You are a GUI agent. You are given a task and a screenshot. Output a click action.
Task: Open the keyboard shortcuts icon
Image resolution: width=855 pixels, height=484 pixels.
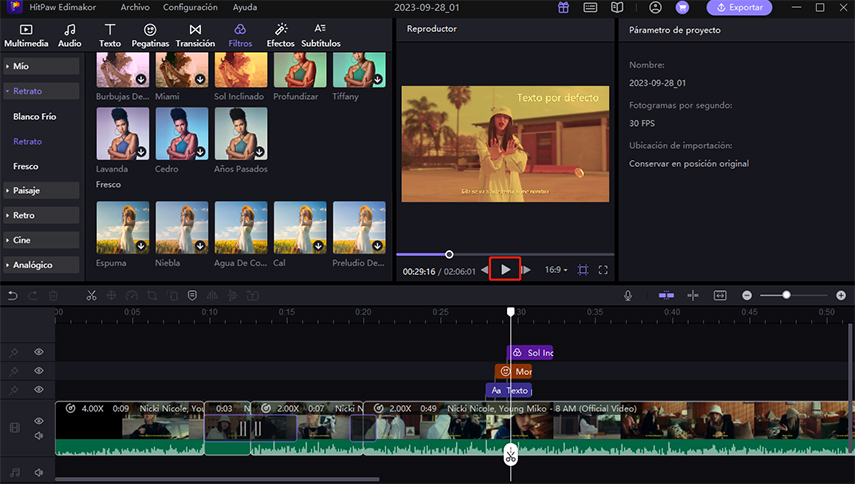(x=590, y=8)
